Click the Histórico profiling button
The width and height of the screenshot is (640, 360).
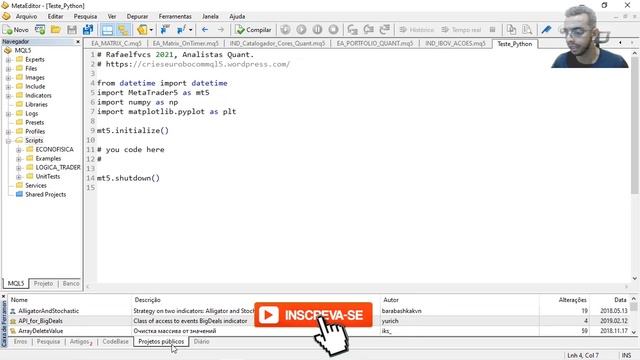pyautogui.click(x=417, y=30)
